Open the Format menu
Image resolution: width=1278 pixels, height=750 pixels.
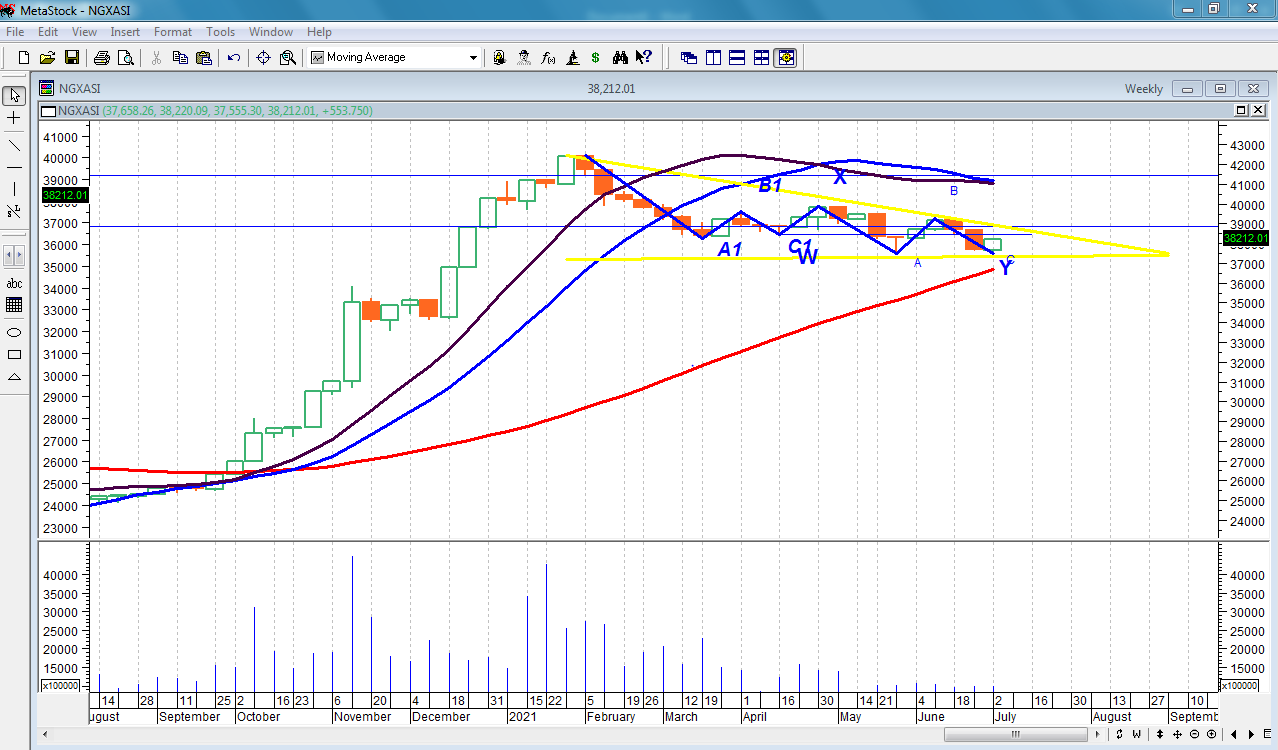pyautogui.click(x=173, y=32)
